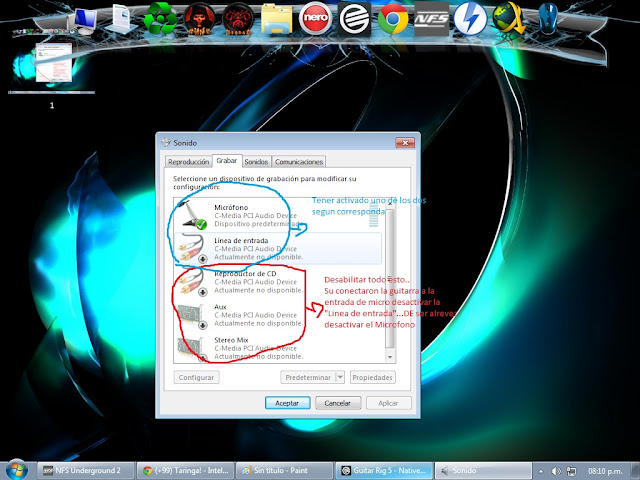Expand the Predeterminar dropdown arrow
This screenshot has width=640, height=480.
340,378
